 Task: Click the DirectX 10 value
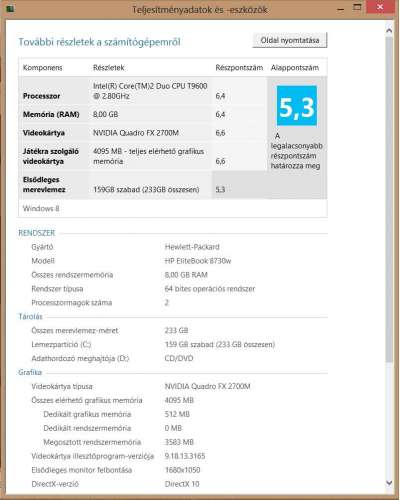182,484
